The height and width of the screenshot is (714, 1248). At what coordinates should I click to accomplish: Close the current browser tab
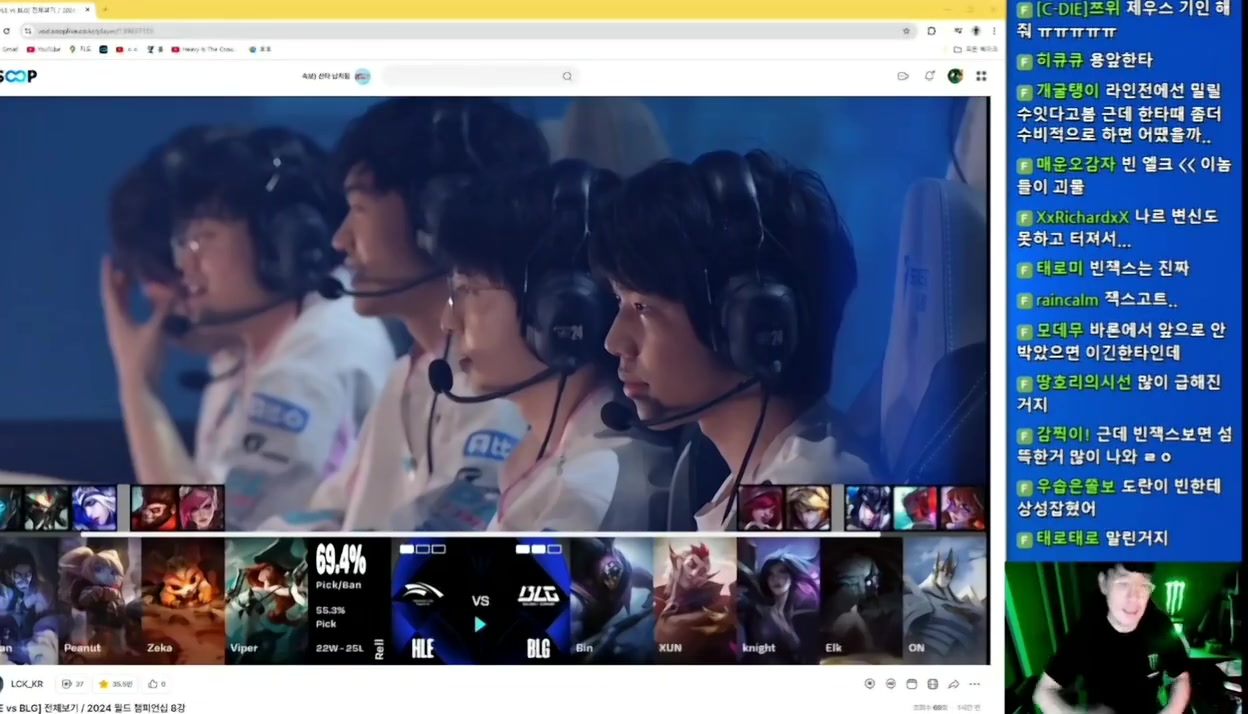[x=88, y=10]
